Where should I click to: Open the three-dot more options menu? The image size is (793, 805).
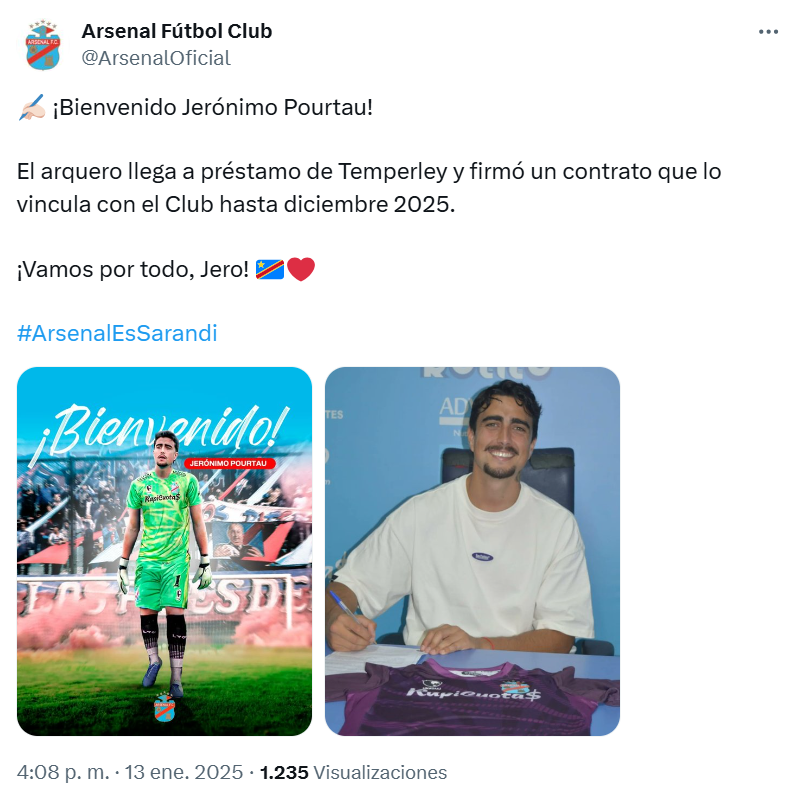(768, 32)
